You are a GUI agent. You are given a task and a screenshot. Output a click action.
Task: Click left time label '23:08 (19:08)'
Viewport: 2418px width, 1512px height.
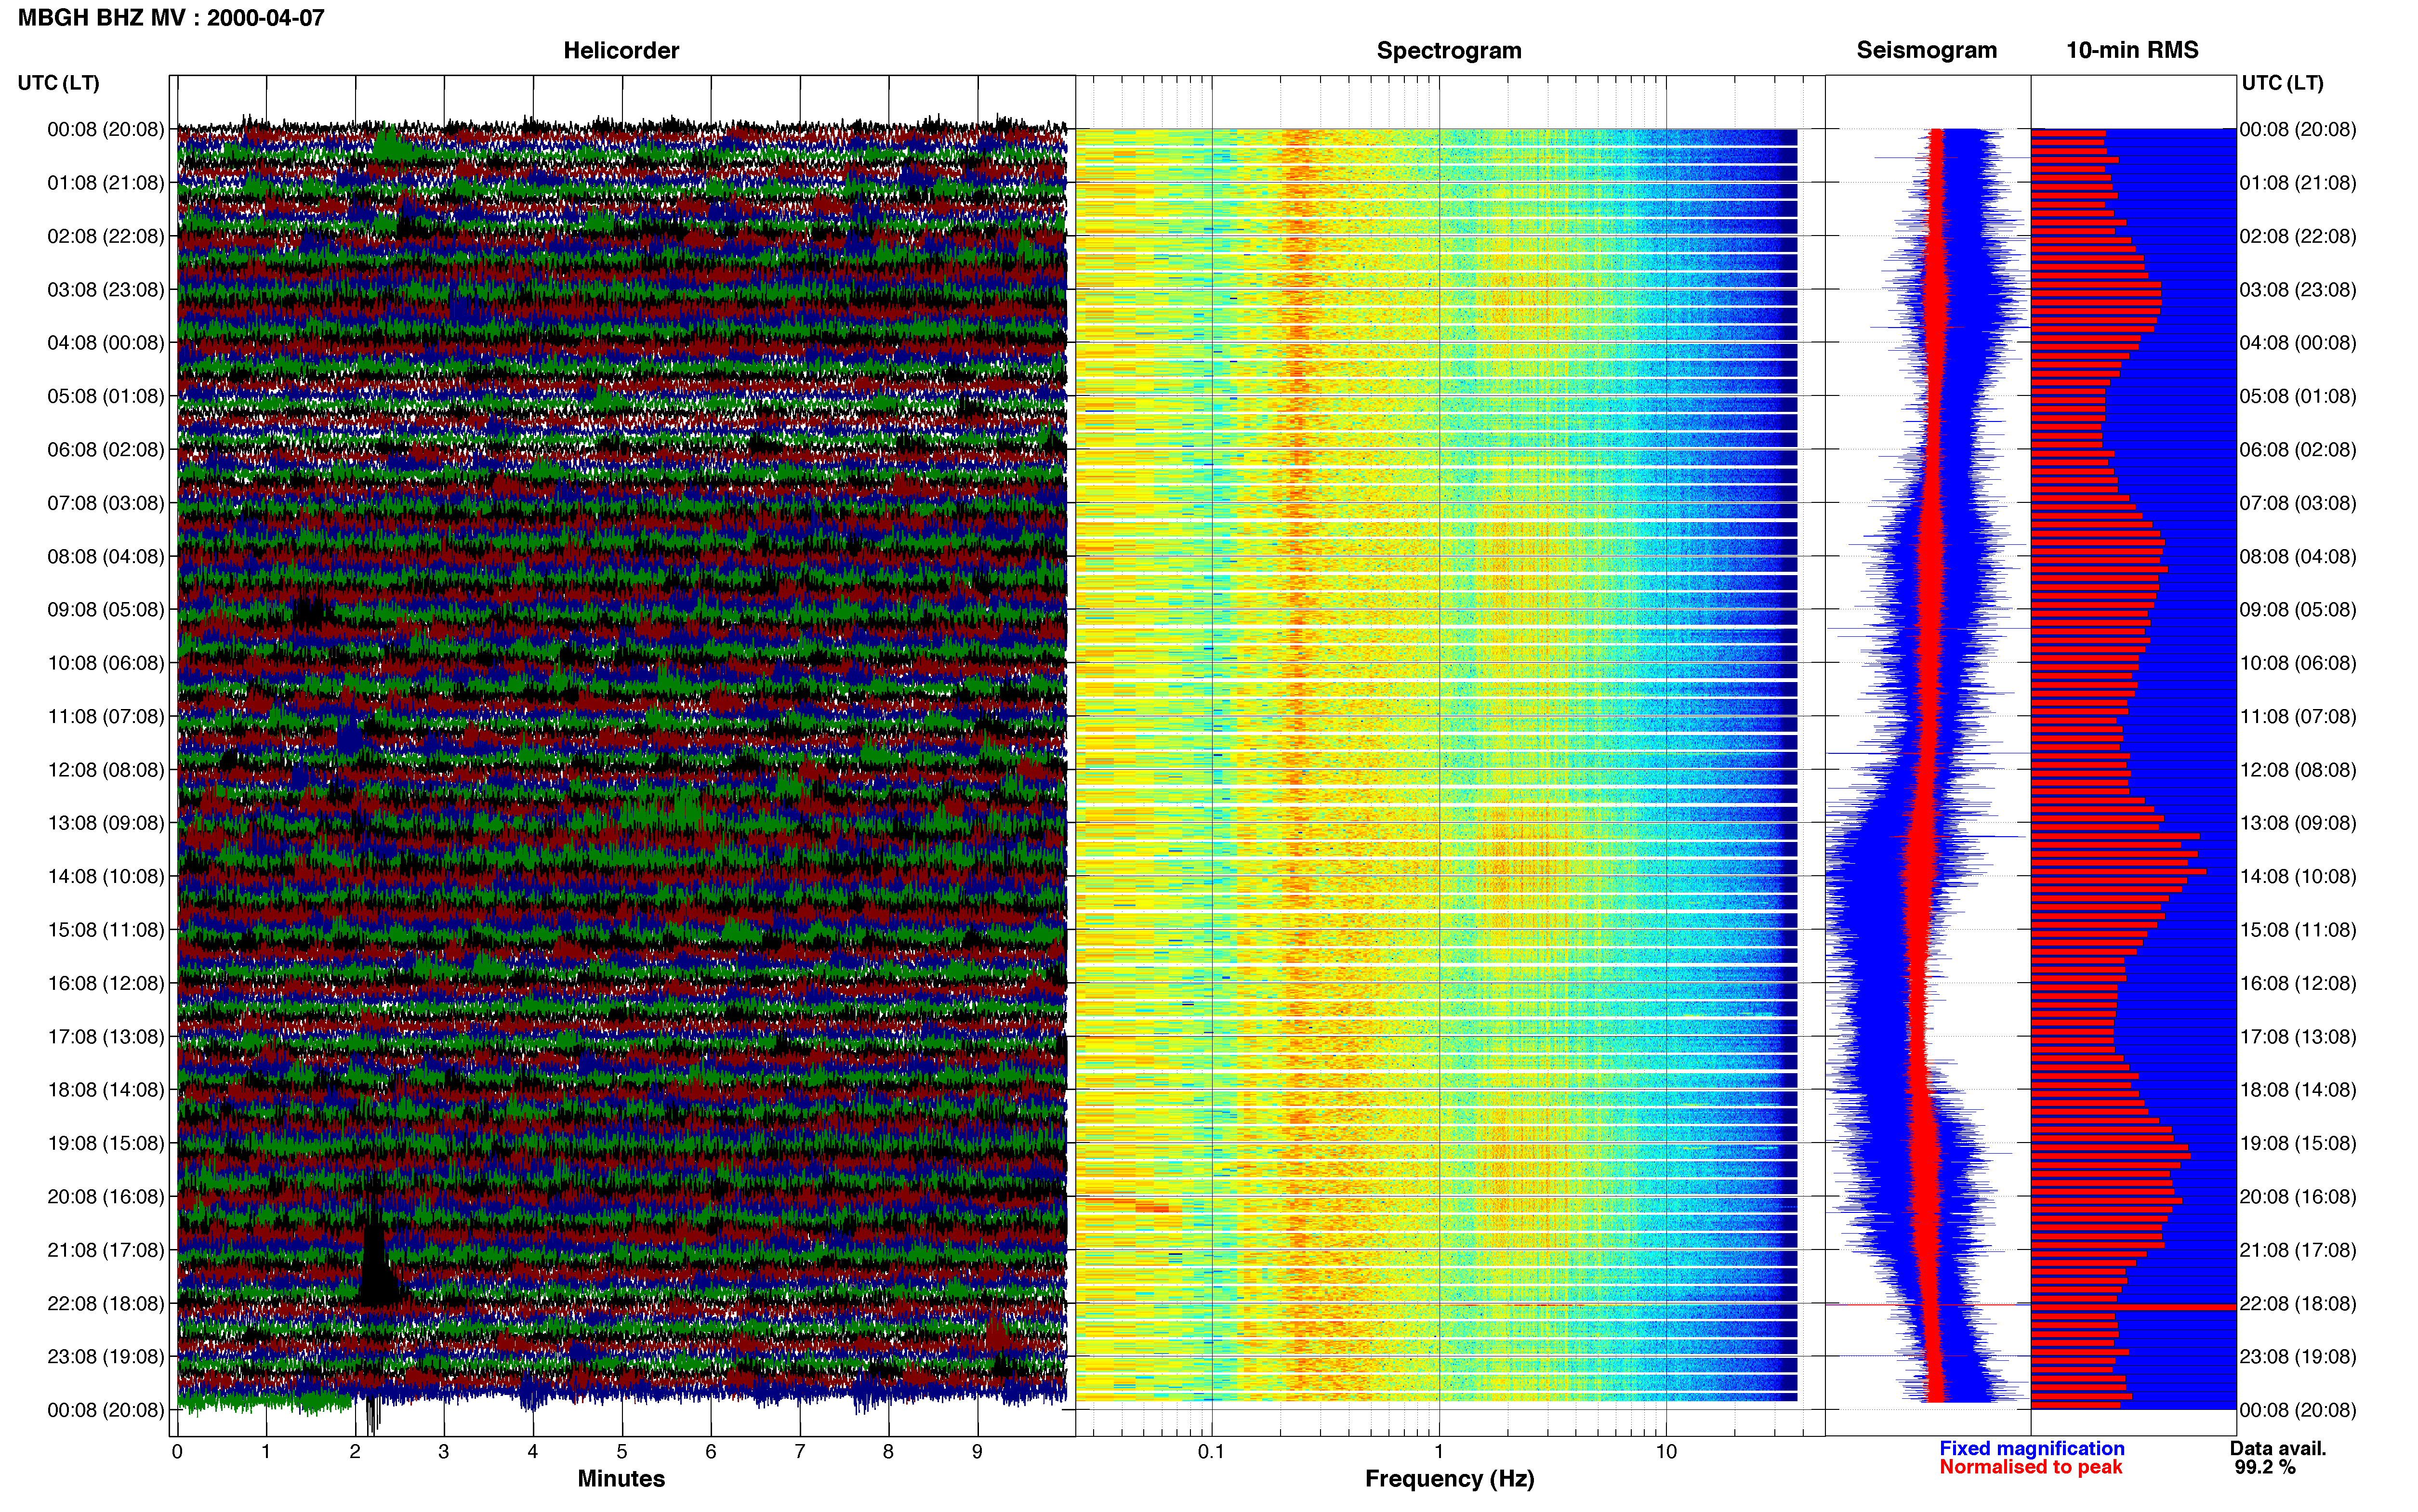pyautogui.click(x=106, y=1357)
